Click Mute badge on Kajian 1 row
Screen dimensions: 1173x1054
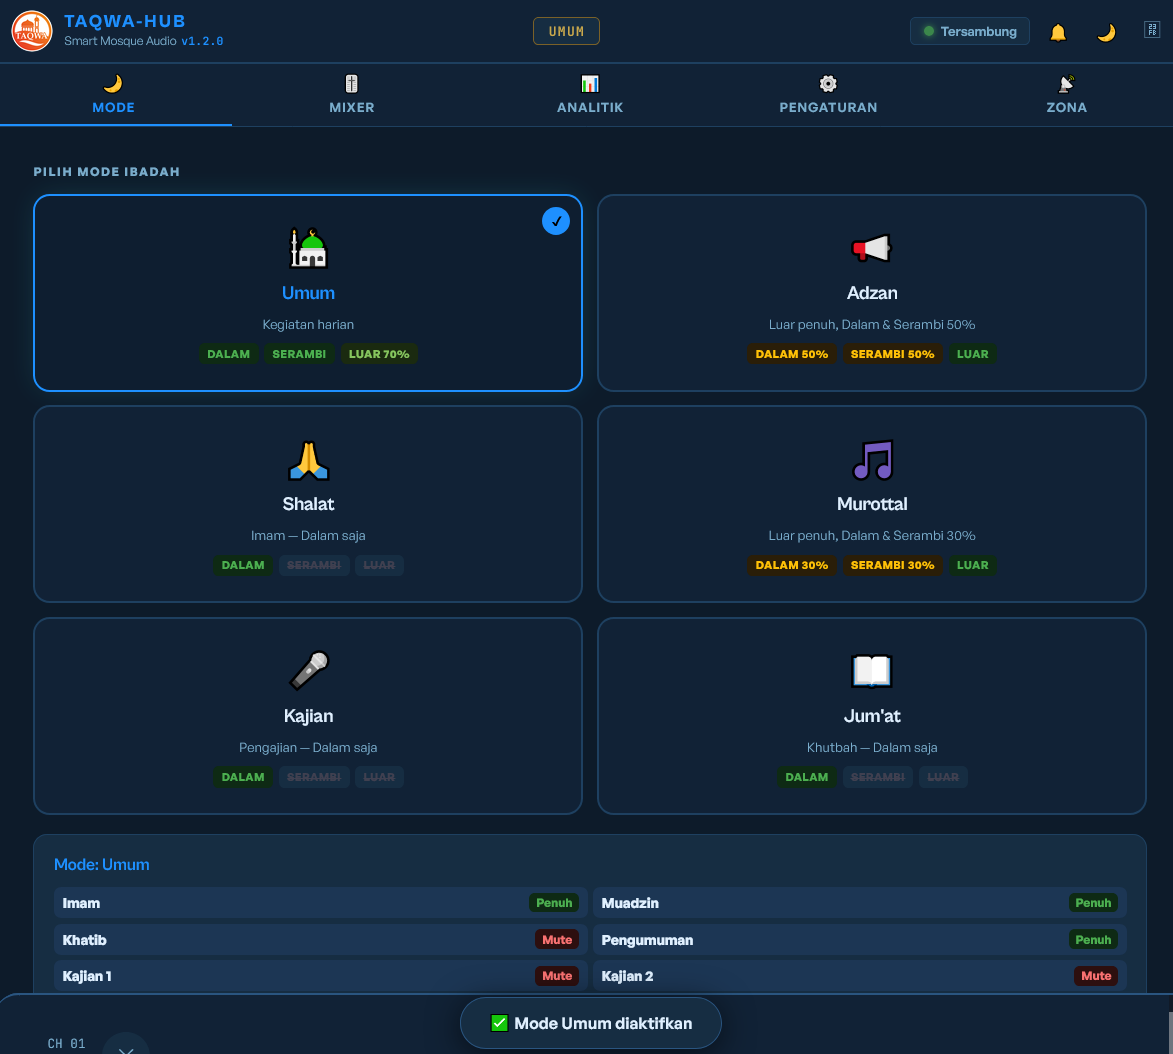(x=557, y=975)
